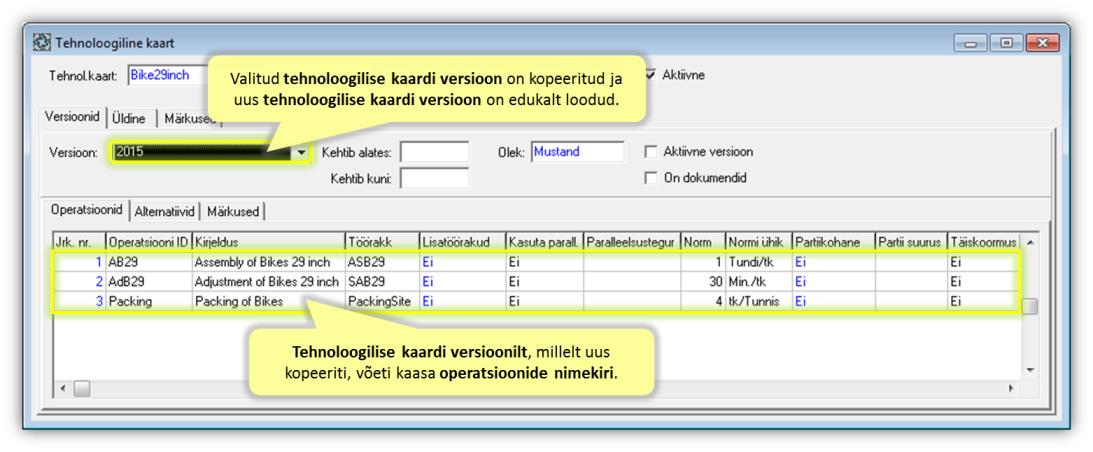The image size is (1093, 452).
Task: Select the Packing operation ID cell
Action: [x=148, y=301]
